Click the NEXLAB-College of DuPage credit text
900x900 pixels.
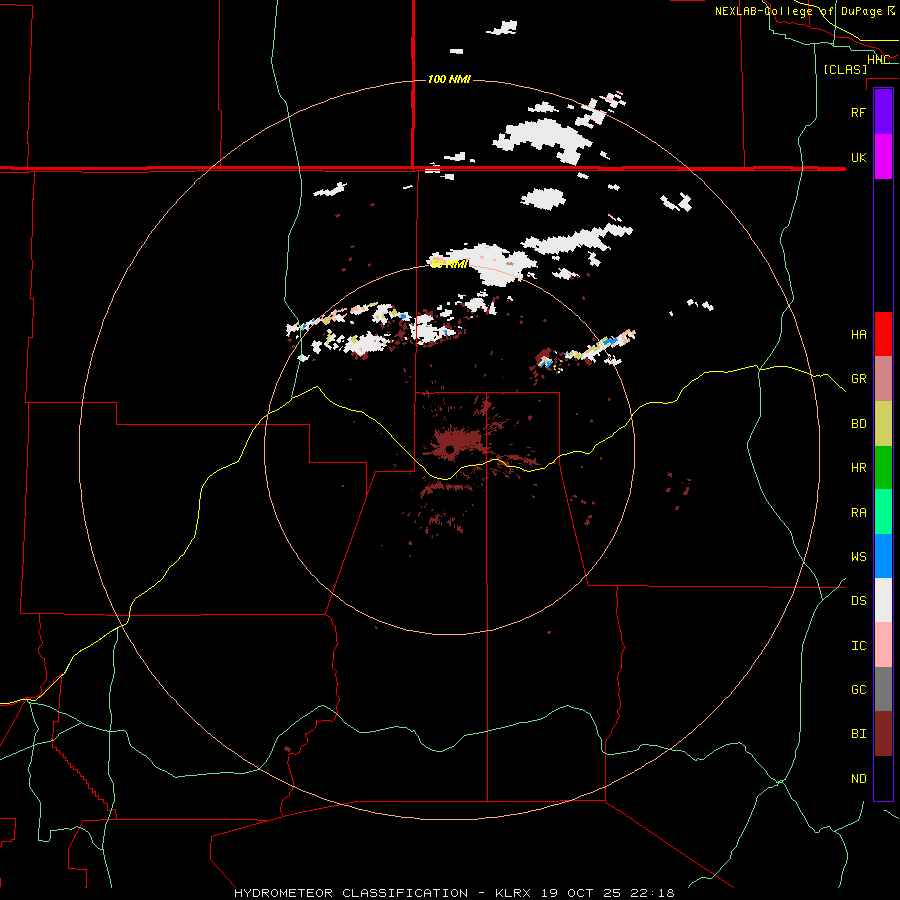[805, 11]
